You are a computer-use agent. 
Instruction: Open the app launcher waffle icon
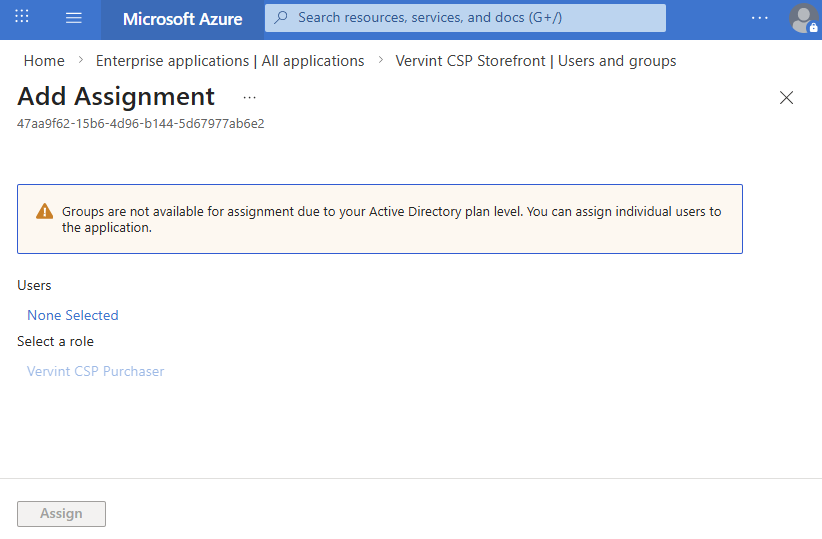[21, 16]
